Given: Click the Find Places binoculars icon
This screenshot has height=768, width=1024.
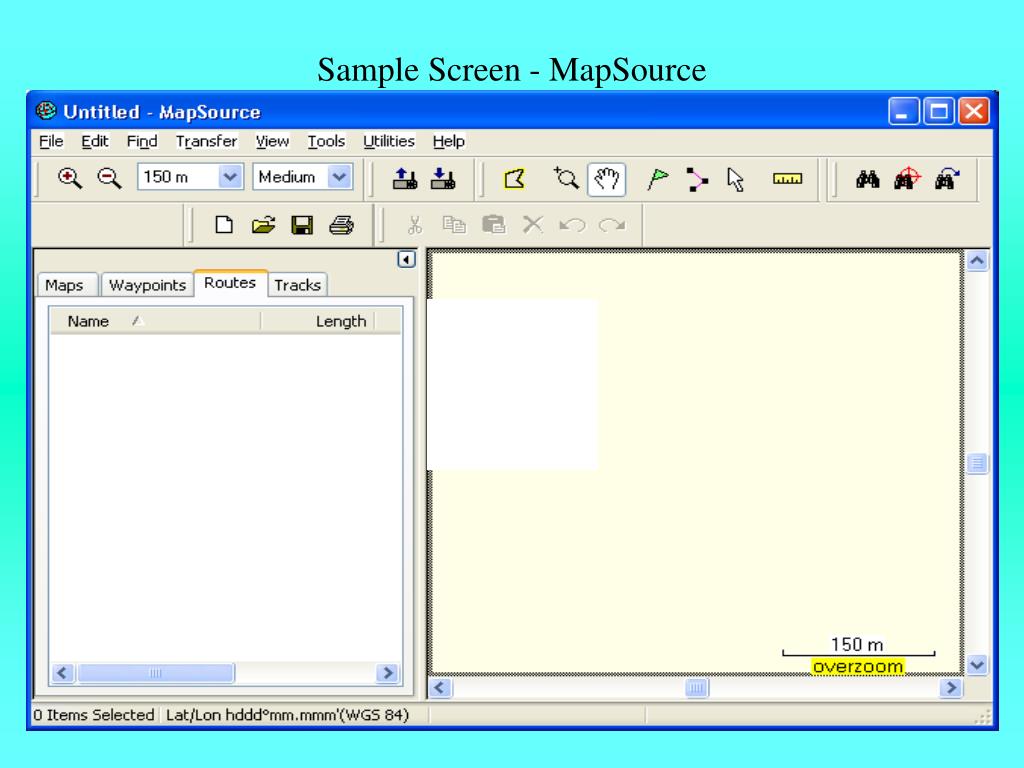Looking at the screenshot, I should pos(867,179).
